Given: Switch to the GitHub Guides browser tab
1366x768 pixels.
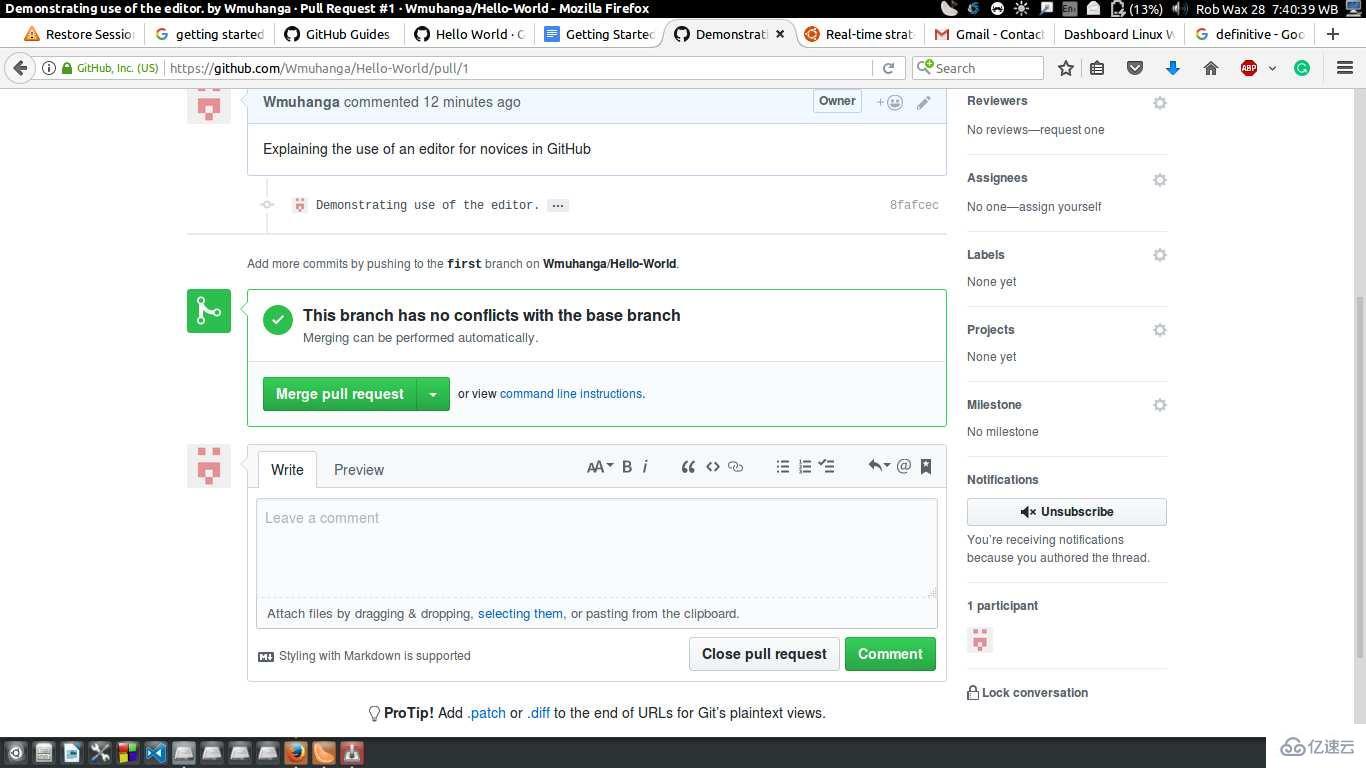Looking at the screenshot, I should pos(338,34).
